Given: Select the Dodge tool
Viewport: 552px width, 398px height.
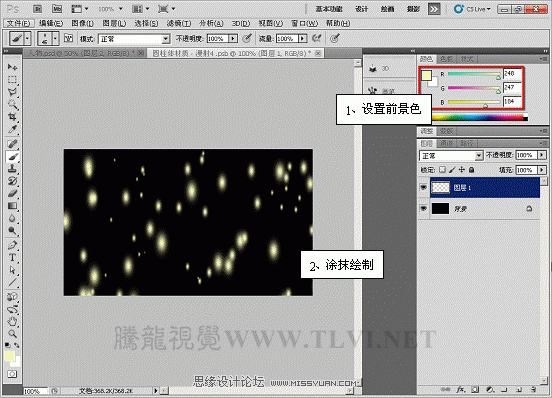Looking at the screenshot, I should (x=12, y=230).
